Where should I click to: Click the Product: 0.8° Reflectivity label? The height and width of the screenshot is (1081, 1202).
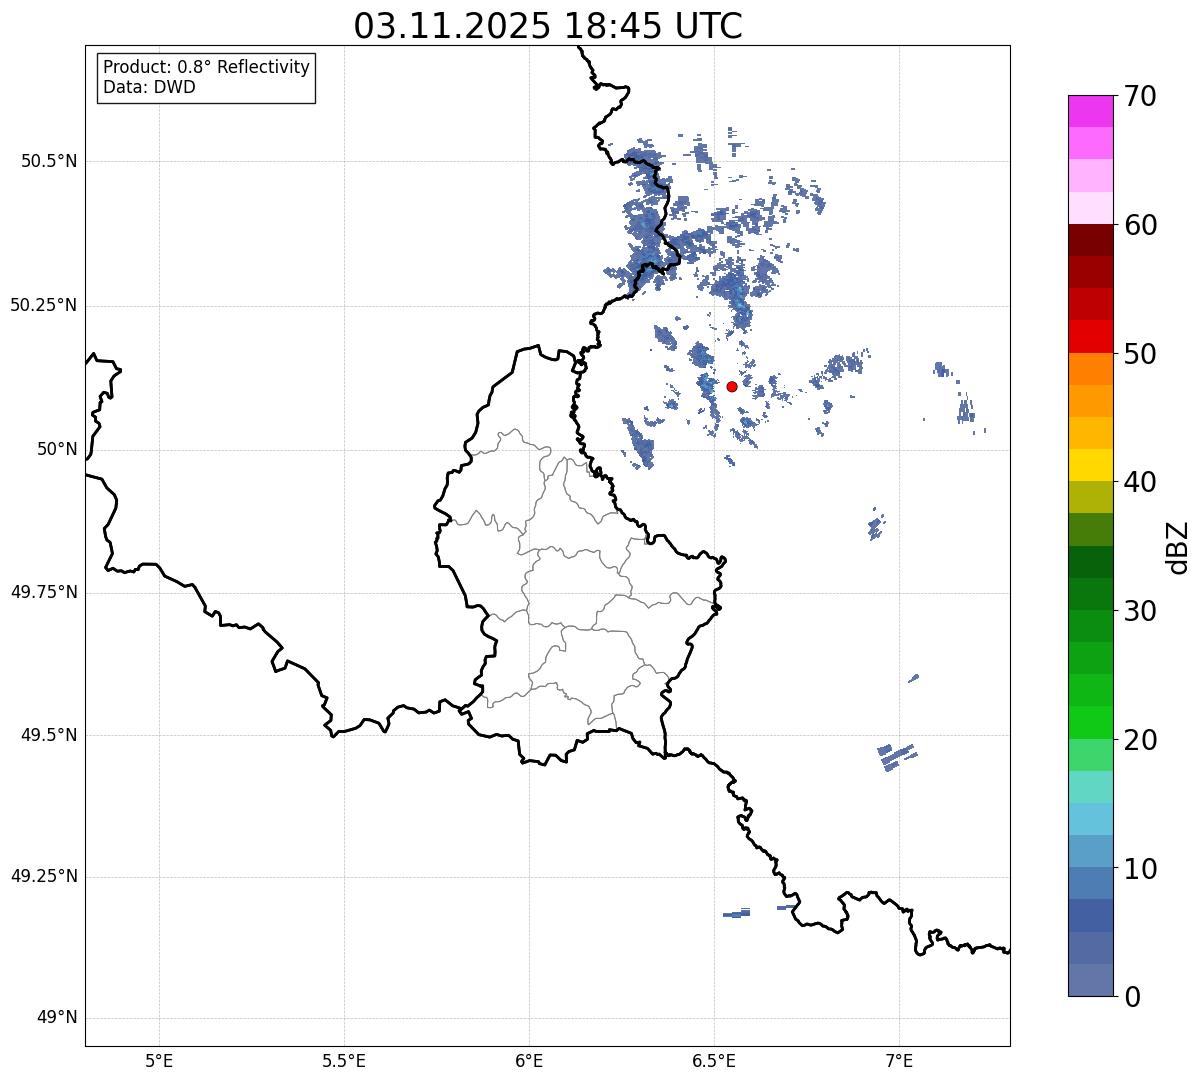pos(207,67)
